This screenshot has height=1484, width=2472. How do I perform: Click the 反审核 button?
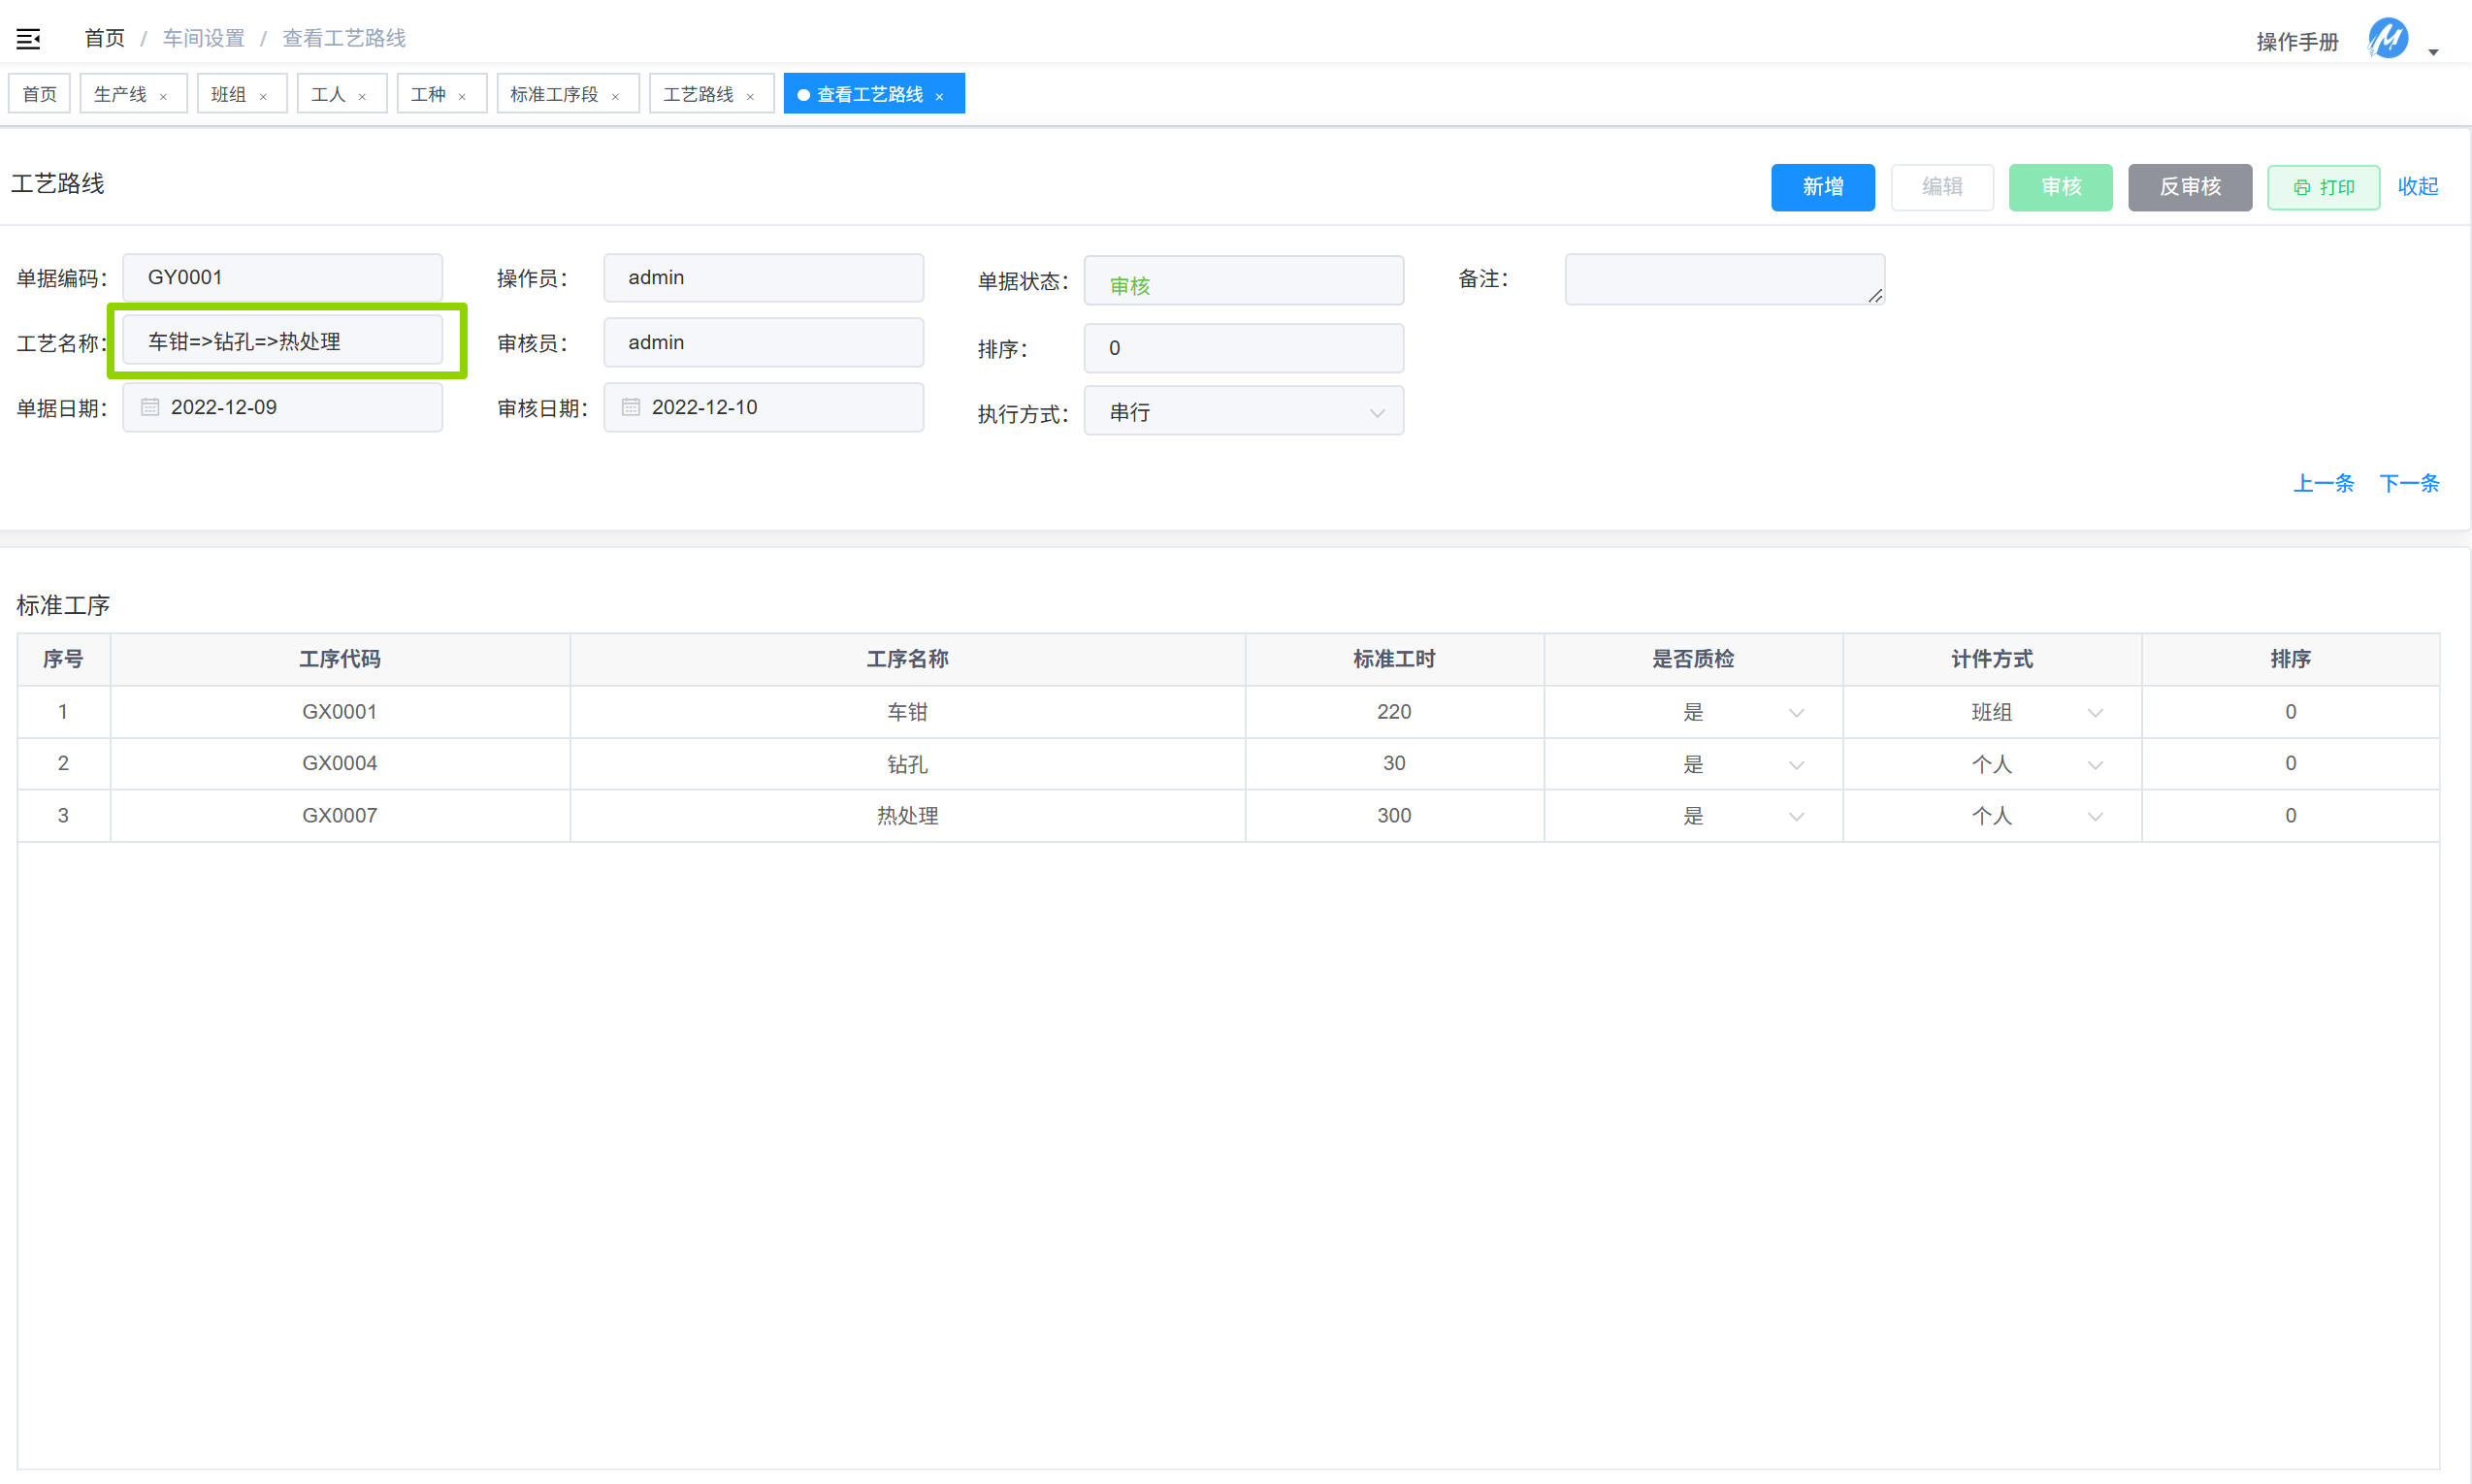[x=2189, y=187]
